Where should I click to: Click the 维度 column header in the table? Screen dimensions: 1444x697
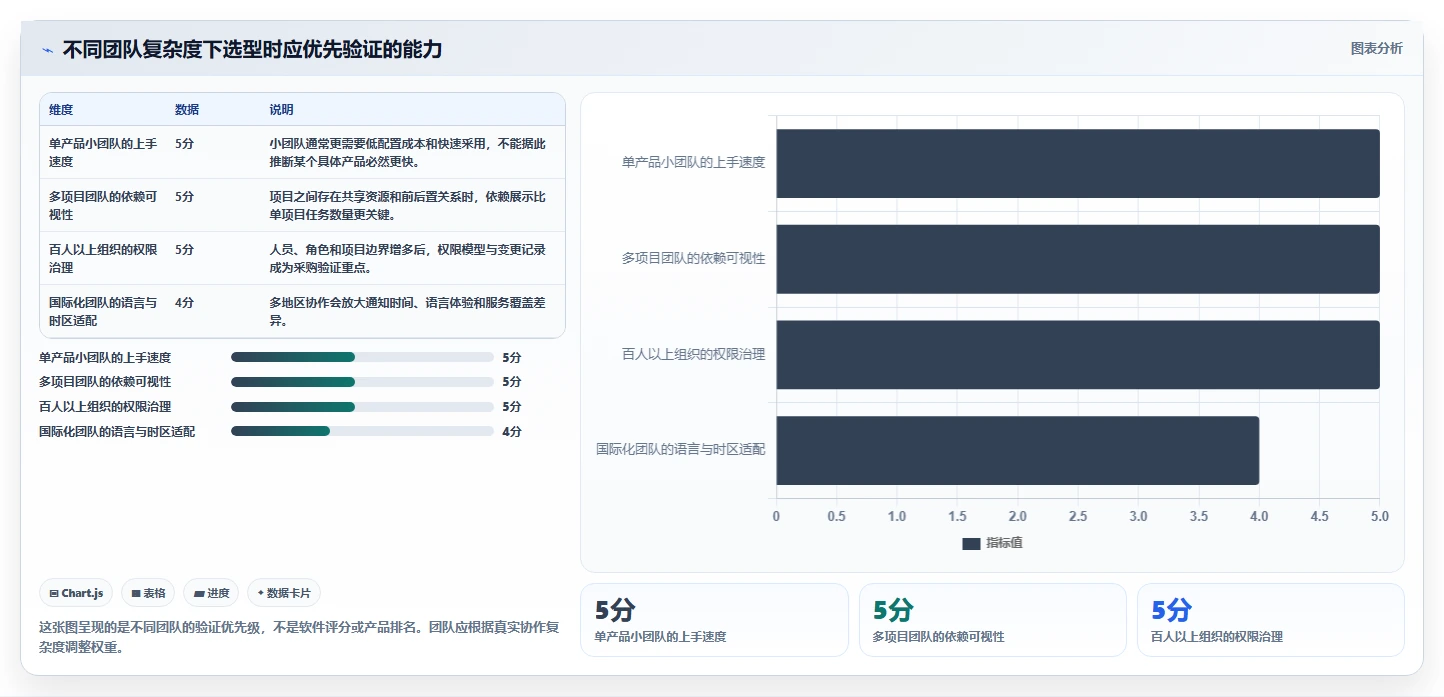pos(61,110)
